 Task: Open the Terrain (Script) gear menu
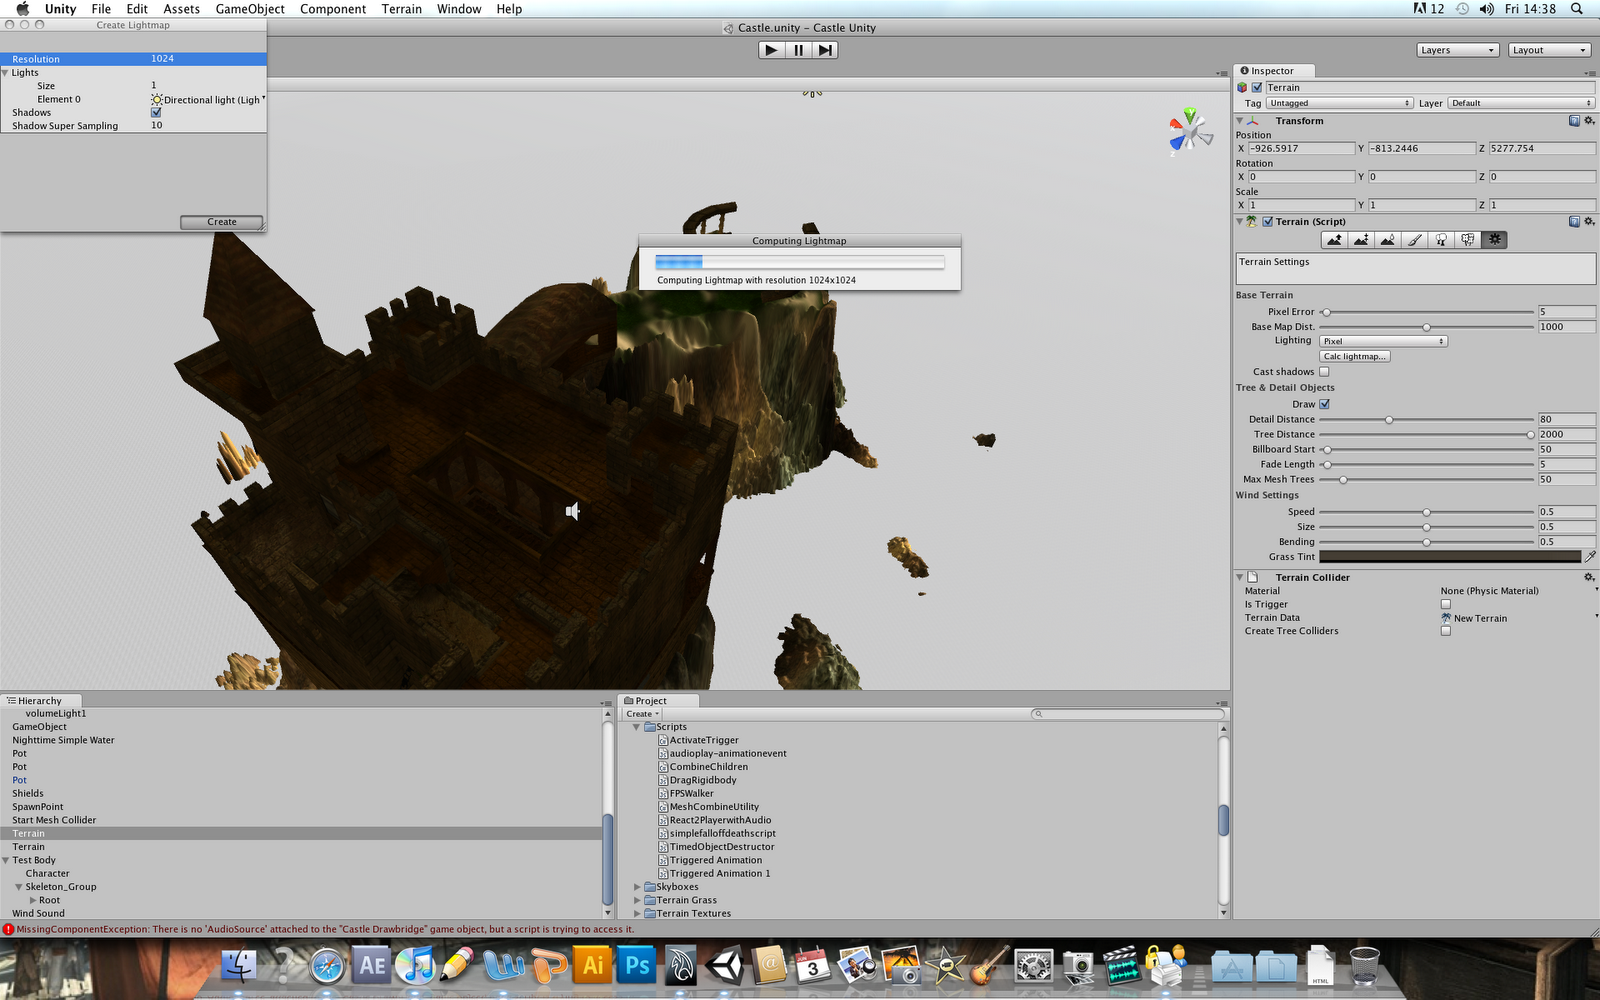point(1589,222)
